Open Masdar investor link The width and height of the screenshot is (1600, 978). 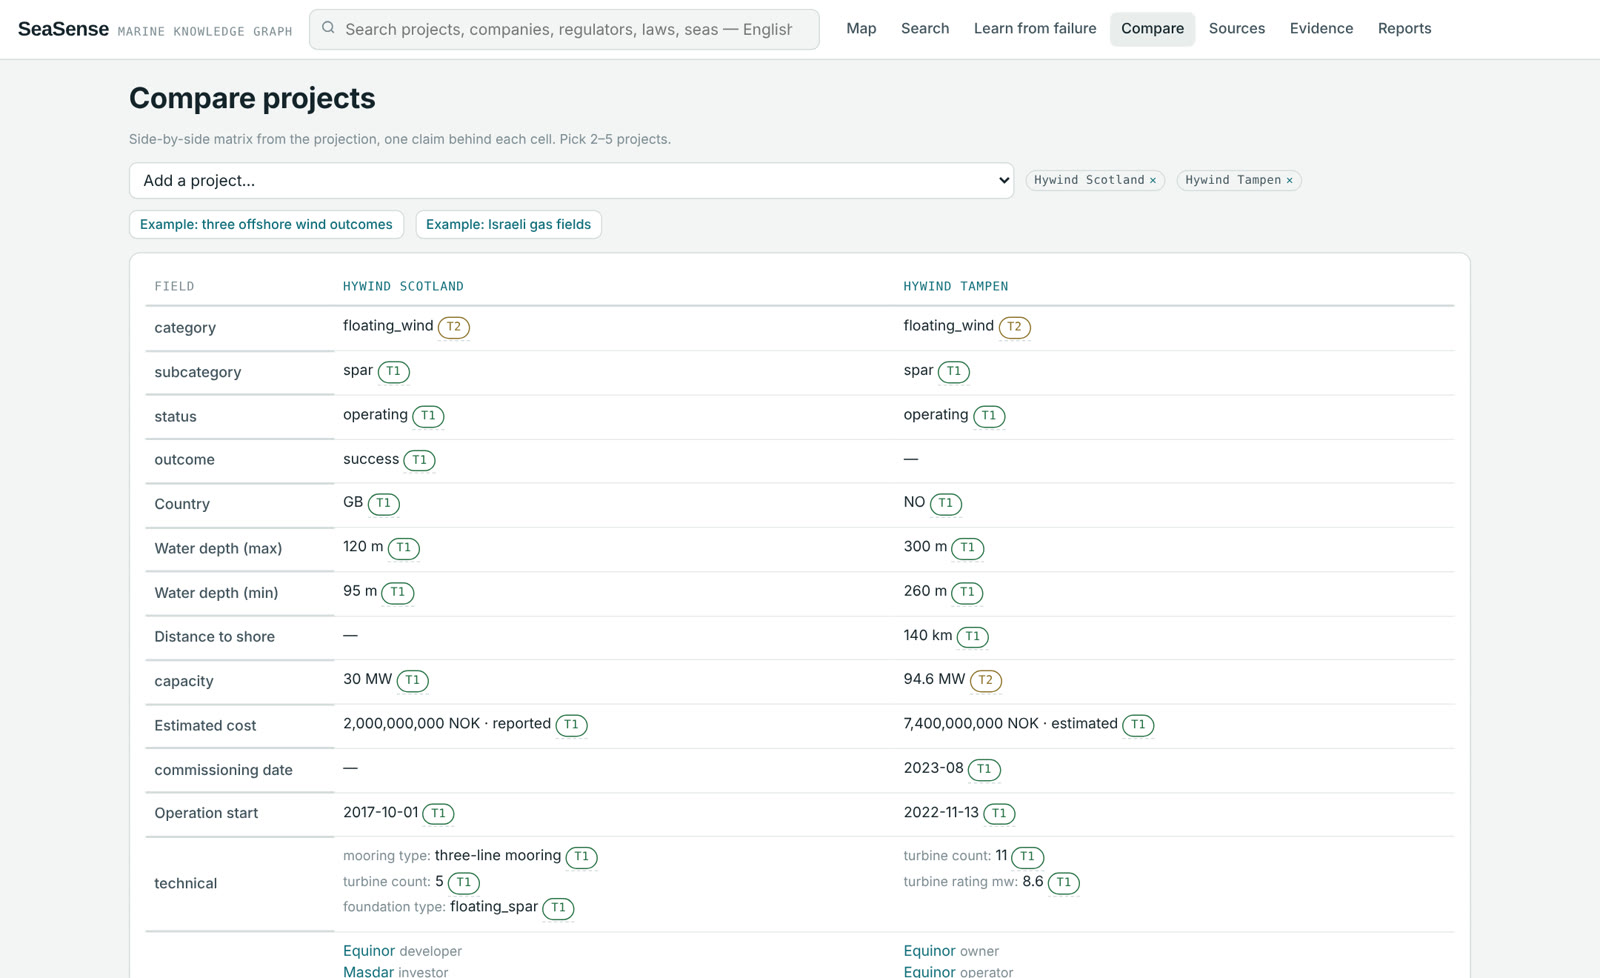pos(368,971)
